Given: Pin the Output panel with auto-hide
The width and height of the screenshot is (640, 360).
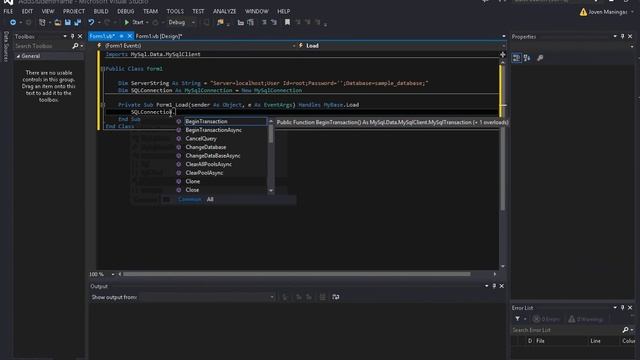Looking at the screenshot, I should click(x=494, y=286).
